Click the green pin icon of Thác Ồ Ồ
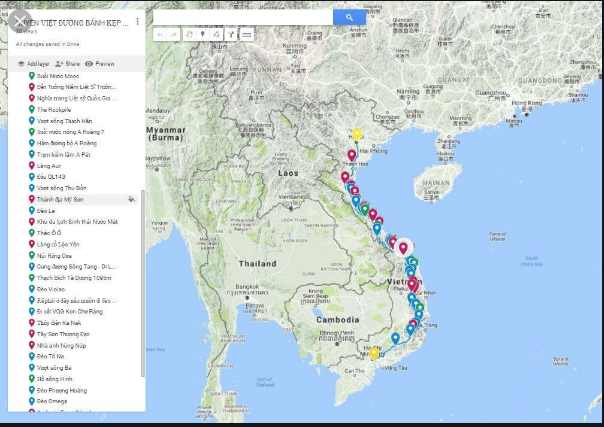This screenshot has width=604, height=427. point(32,233)
